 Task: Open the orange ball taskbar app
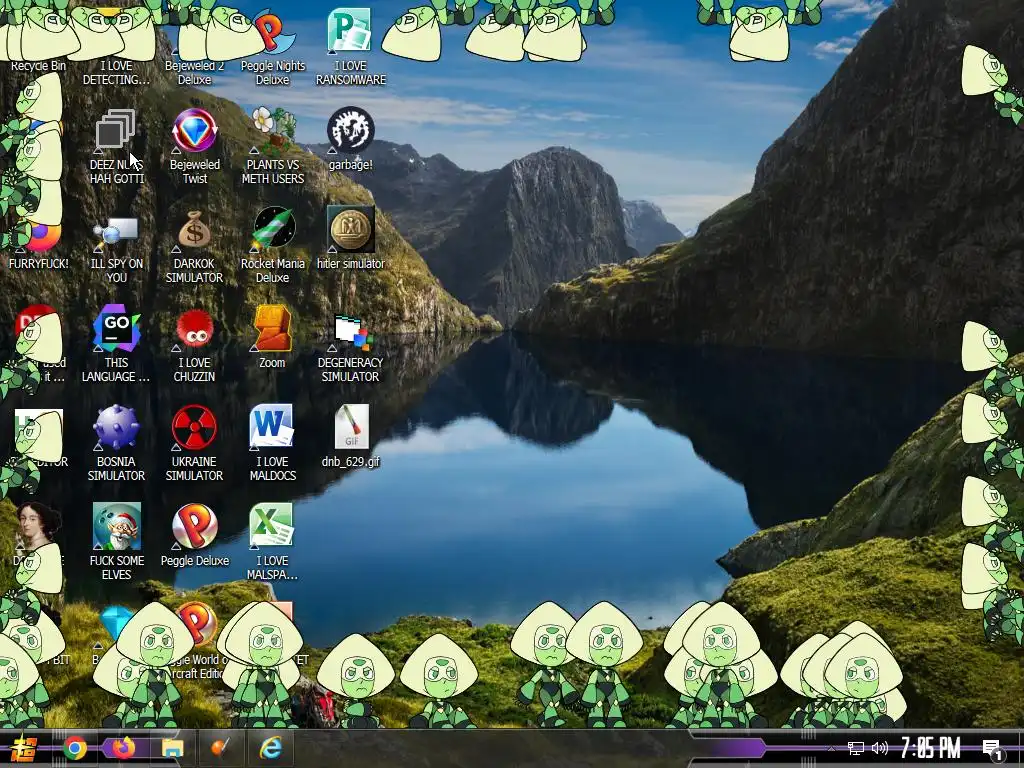point(221,748)
